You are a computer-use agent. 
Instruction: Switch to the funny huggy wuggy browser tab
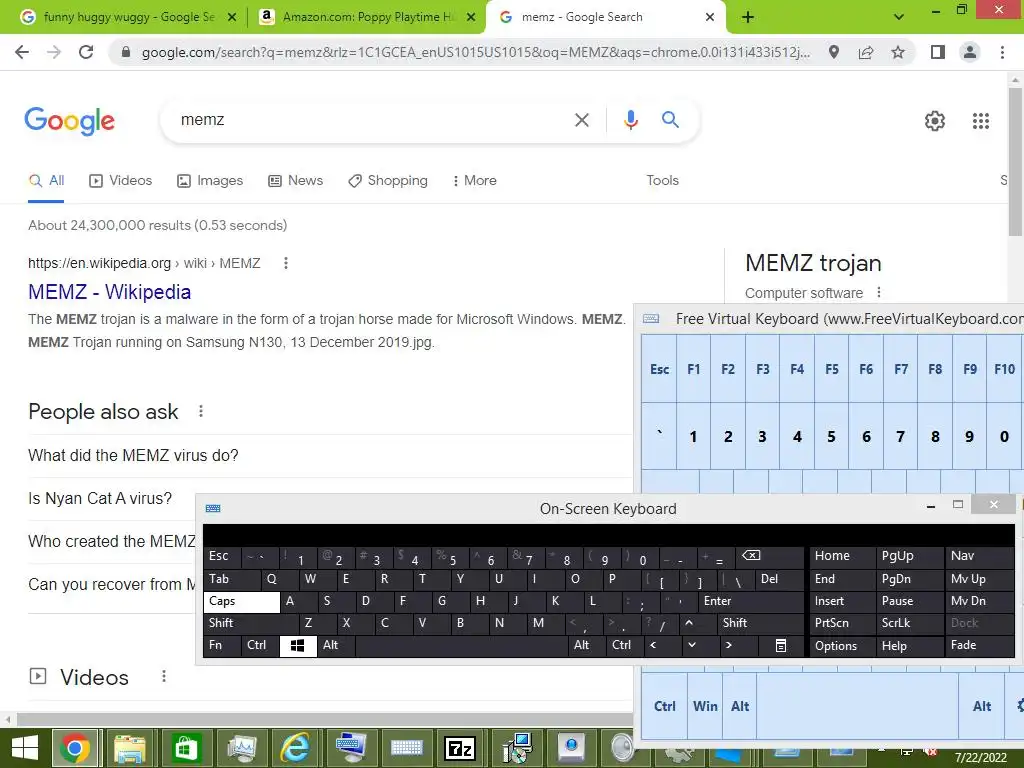(x=128, y=17)
